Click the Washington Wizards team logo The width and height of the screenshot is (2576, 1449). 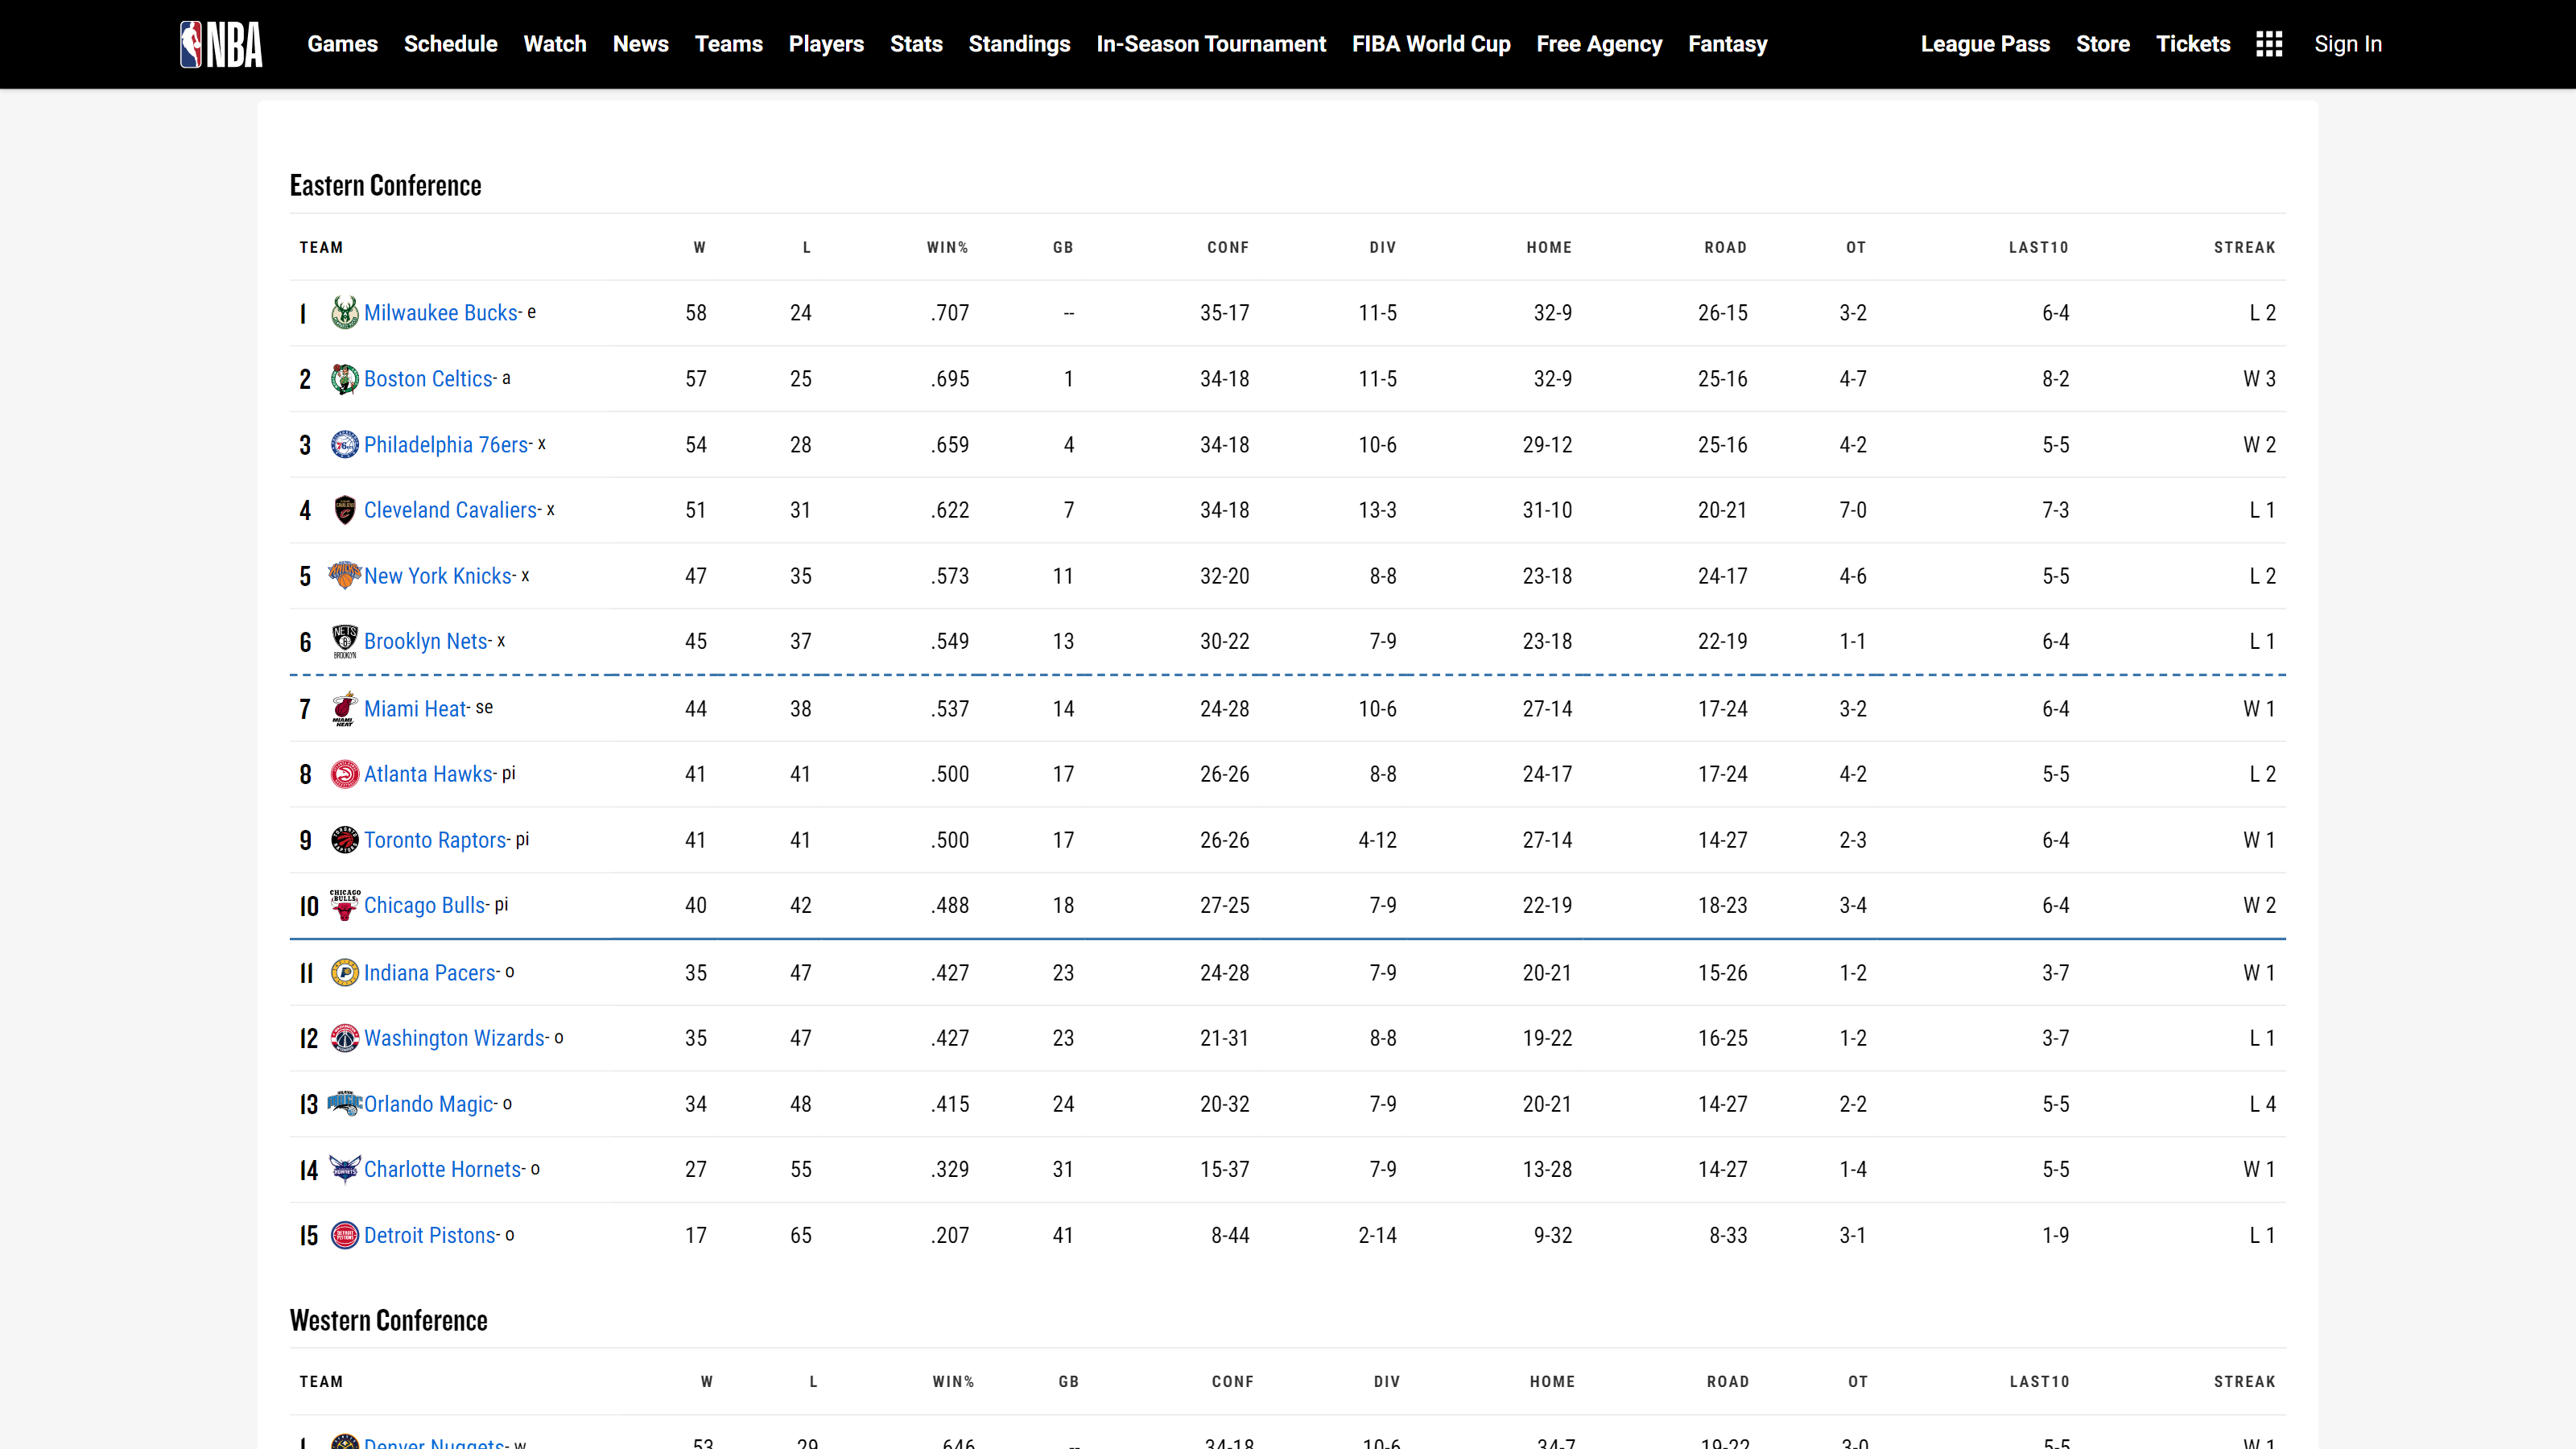[345, 1038]
